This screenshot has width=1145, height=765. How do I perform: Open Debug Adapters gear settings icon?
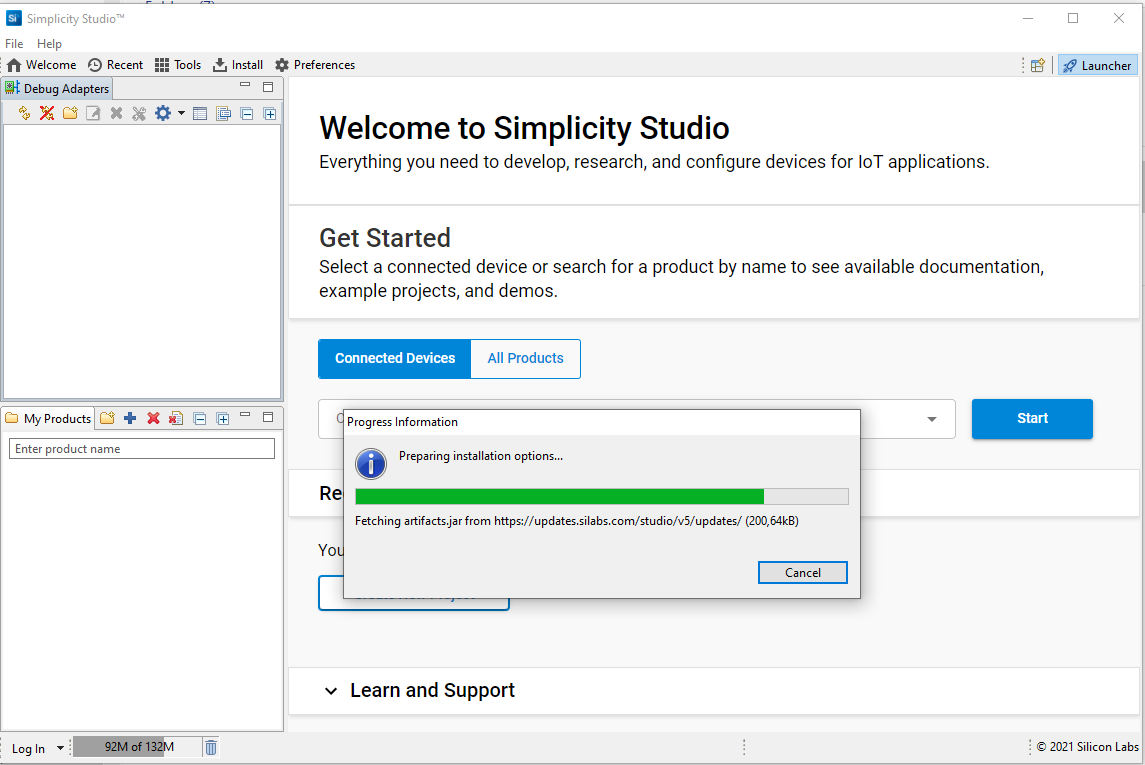coord(163,113)
